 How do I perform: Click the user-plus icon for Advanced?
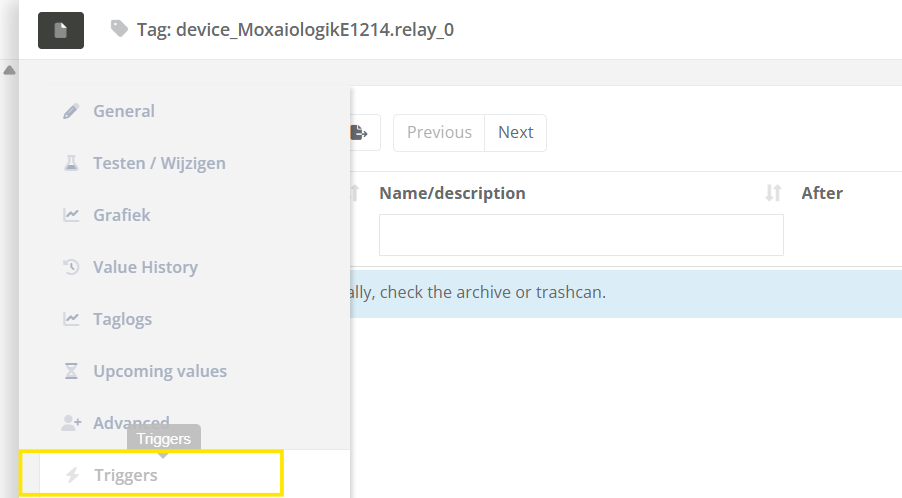(x=71, y=423)
